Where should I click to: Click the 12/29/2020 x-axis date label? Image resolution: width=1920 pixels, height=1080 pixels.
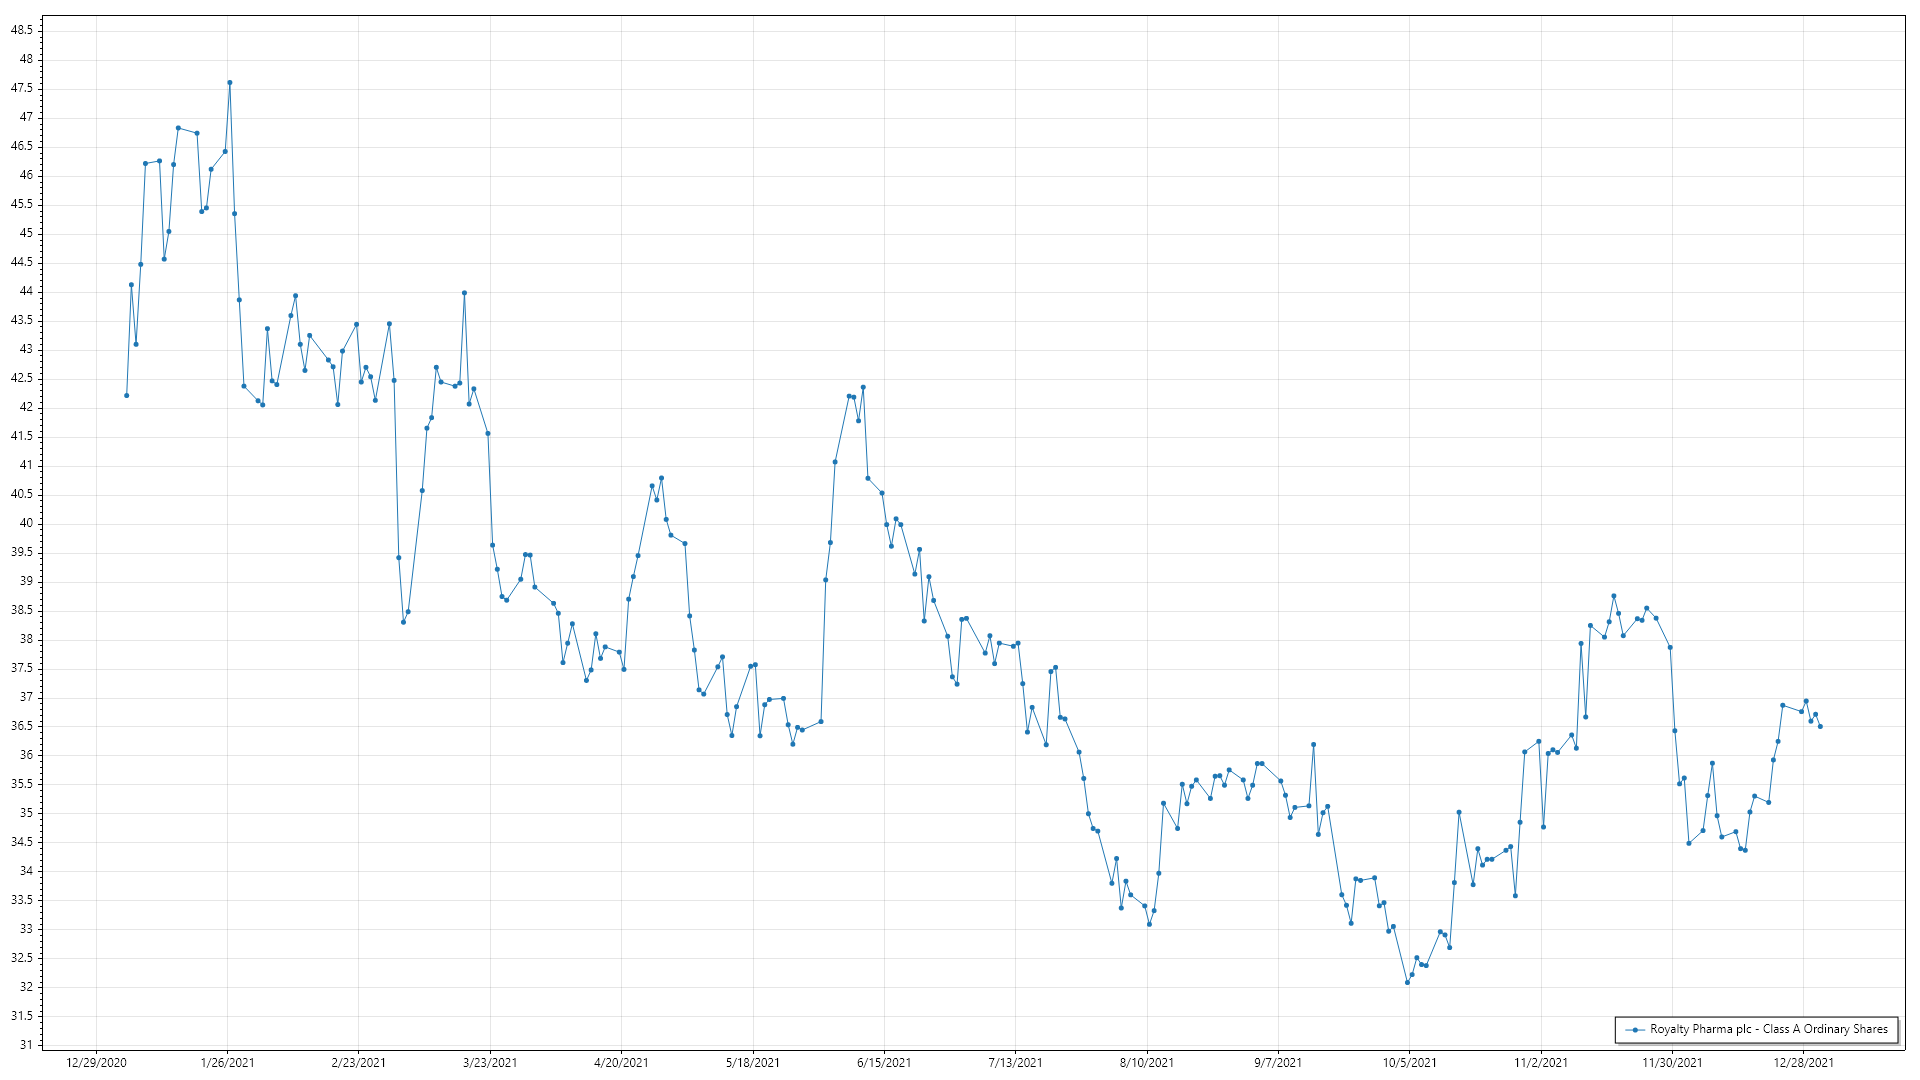pyautogui.click(x=96, y=1062)
